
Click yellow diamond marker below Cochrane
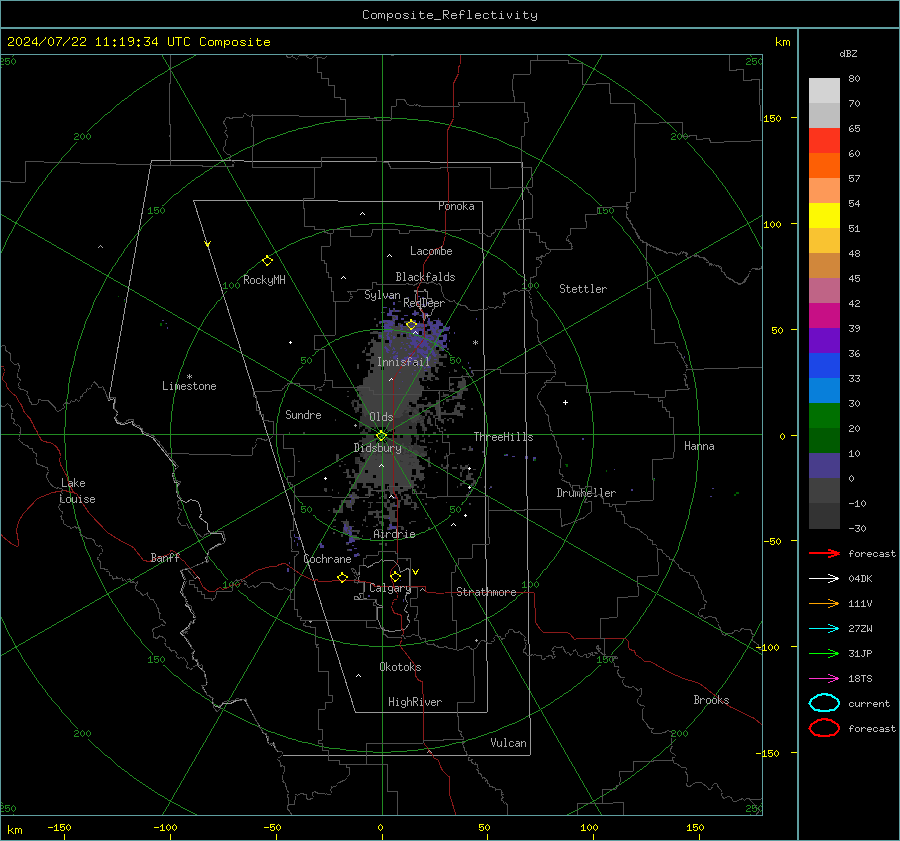(x=342, y=577)
